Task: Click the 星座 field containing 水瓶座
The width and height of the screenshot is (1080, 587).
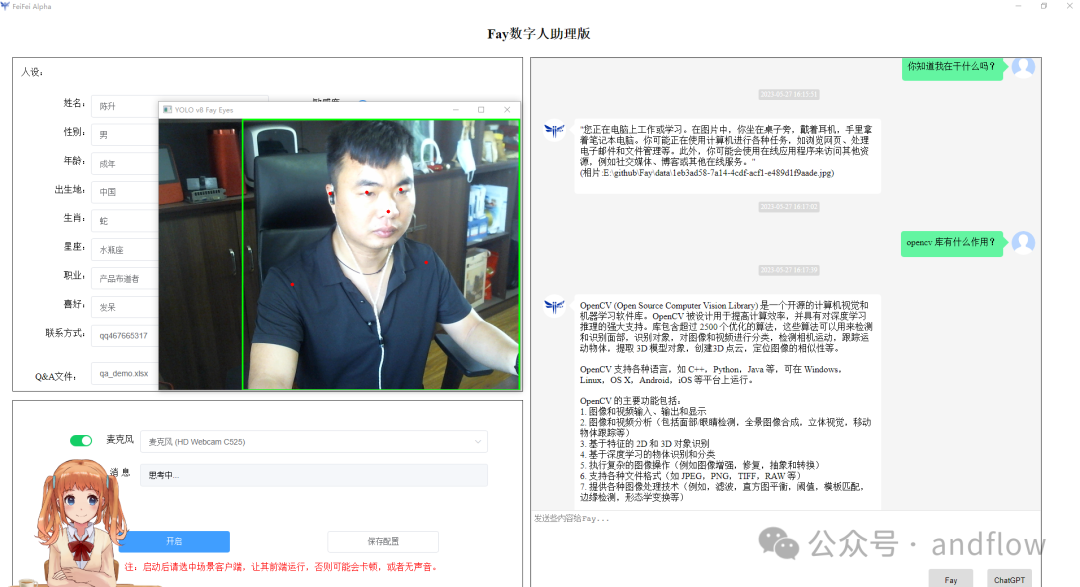Action: click(x=125, y=250)
